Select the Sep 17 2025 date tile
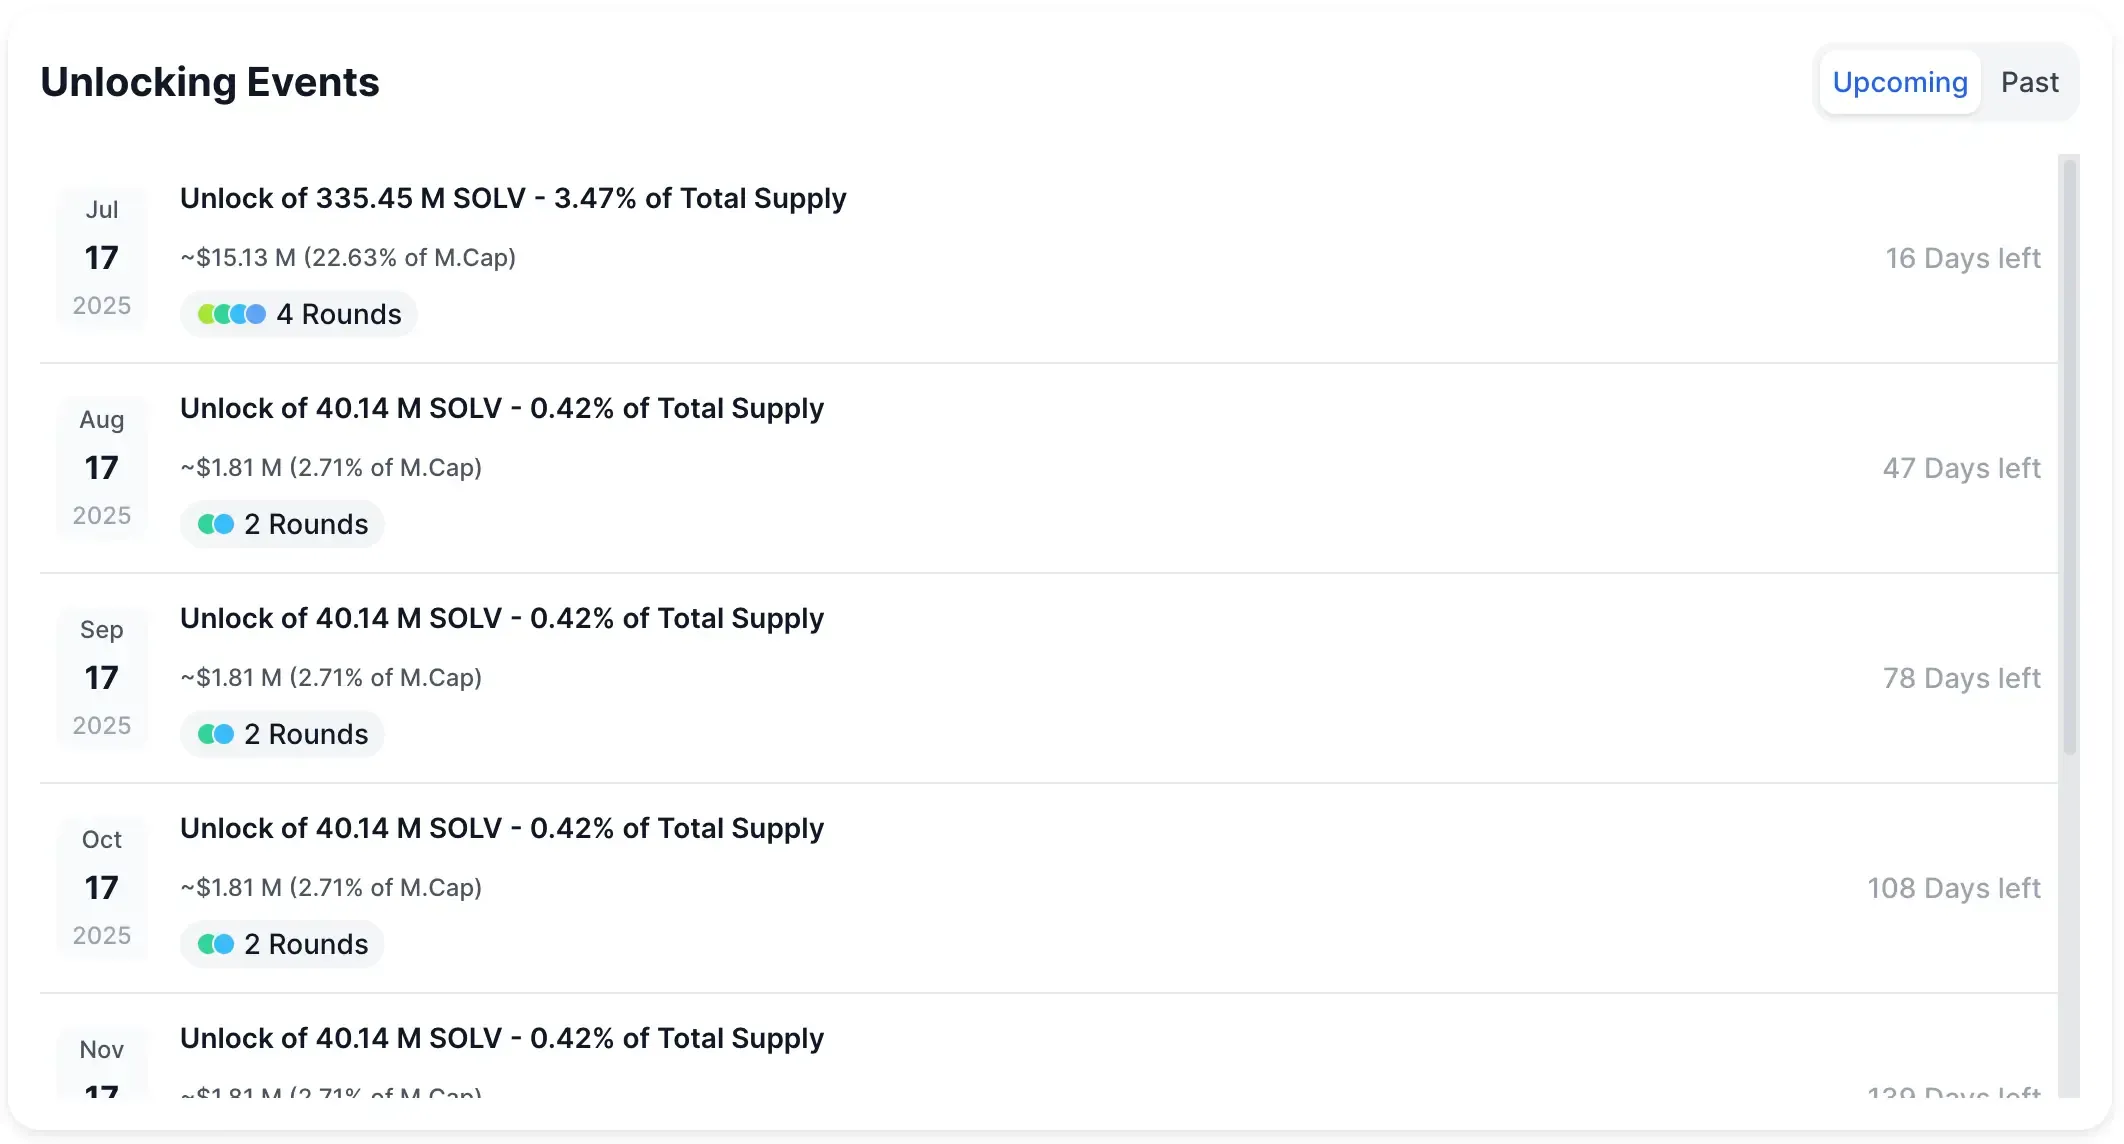This screenshot has width=2124, height=1144. coord(102,678)
